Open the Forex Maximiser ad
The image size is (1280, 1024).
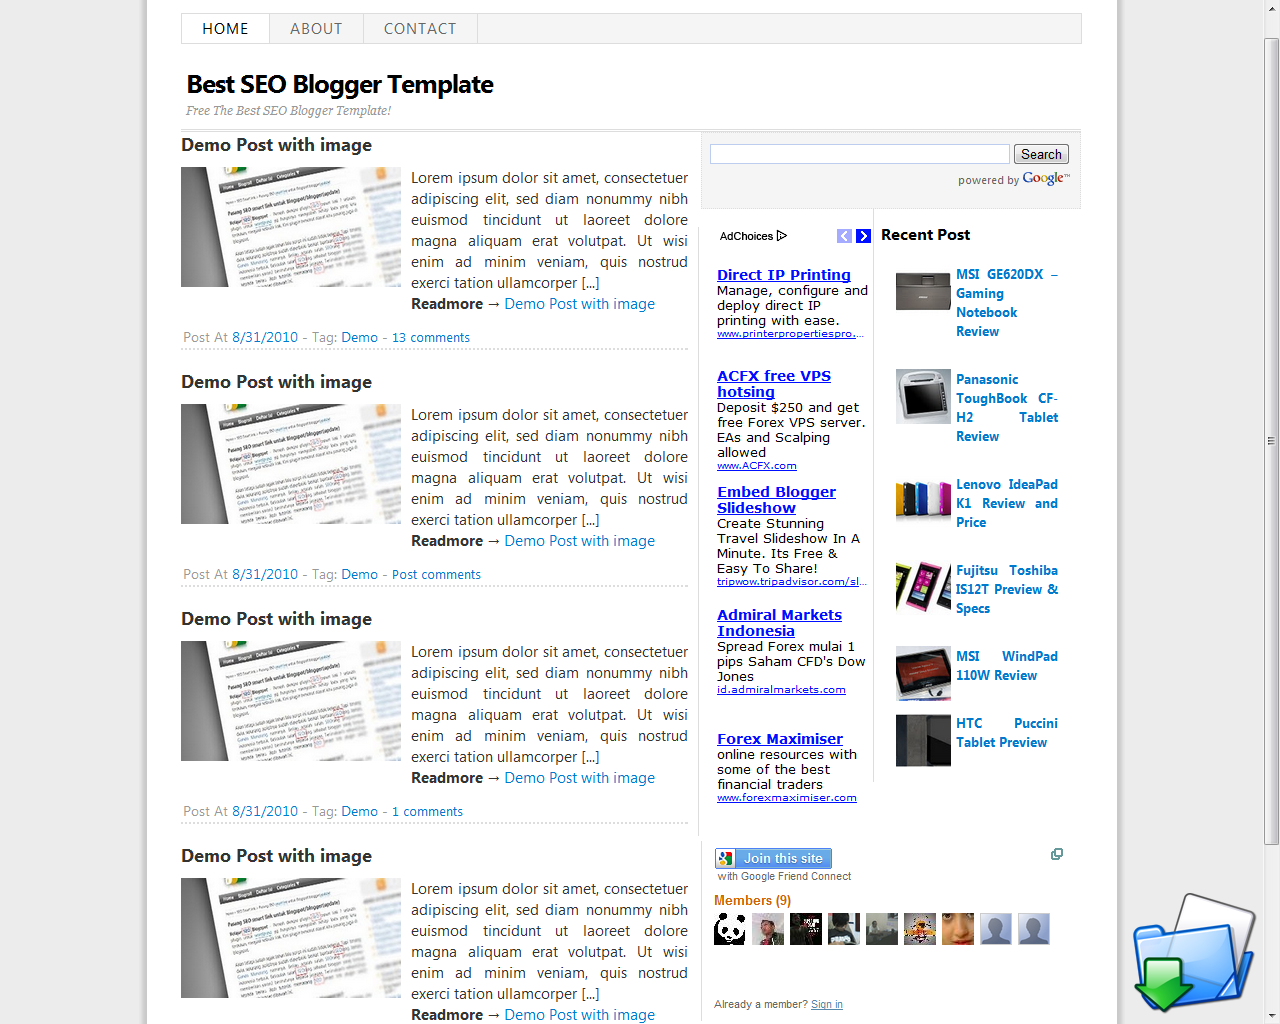pyautogui.click(x=780, y=739)
